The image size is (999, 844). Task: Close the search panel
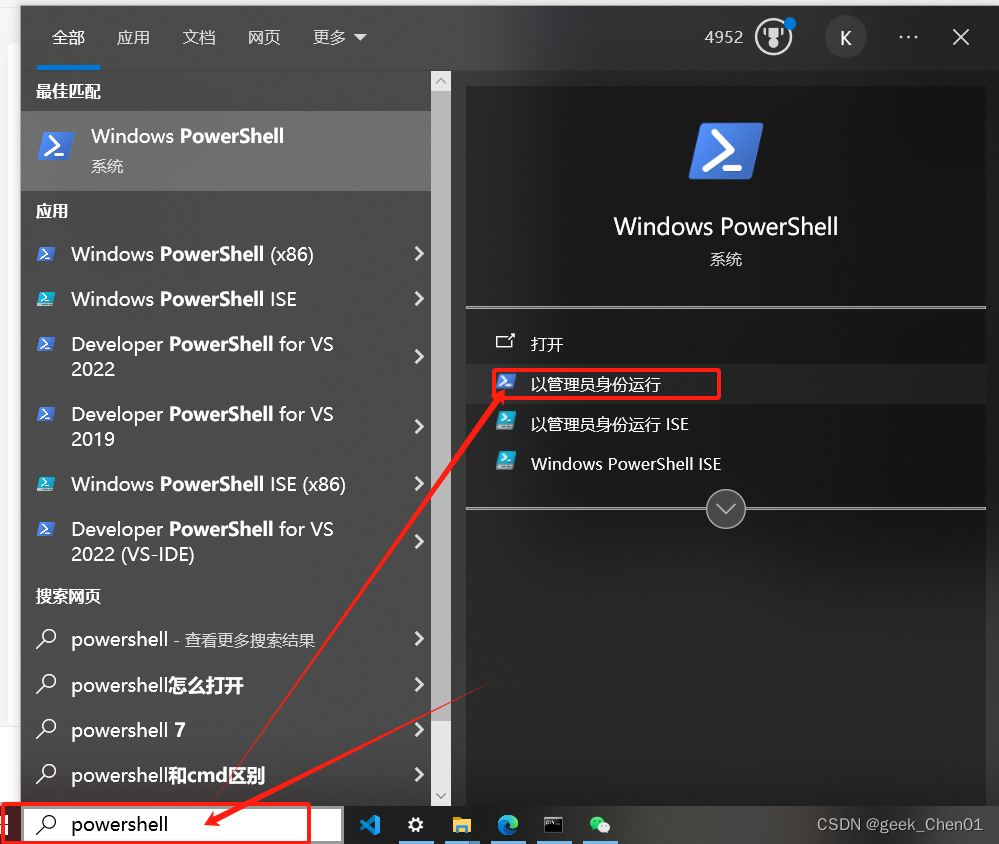[x=961, y=38]
